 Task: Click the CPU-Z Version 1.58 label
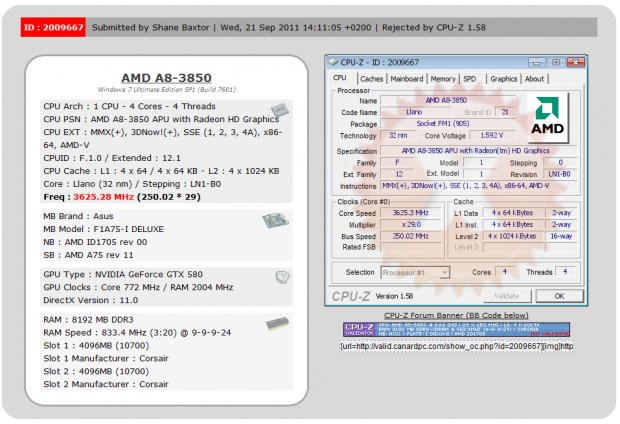[394, 296]
